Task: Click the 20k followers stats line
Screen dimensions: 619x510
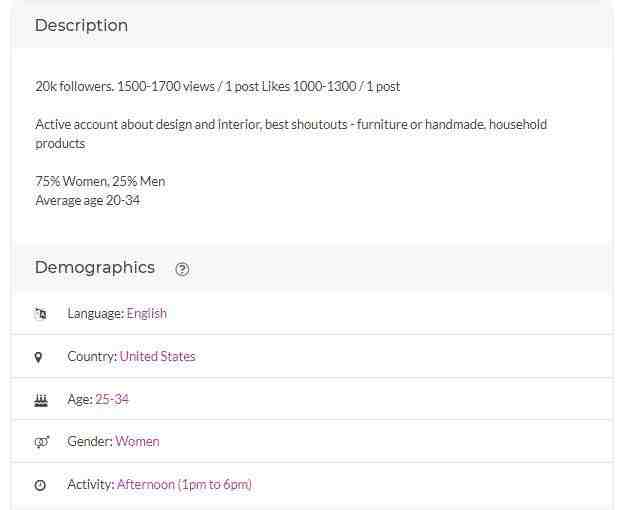Action: 218,86
